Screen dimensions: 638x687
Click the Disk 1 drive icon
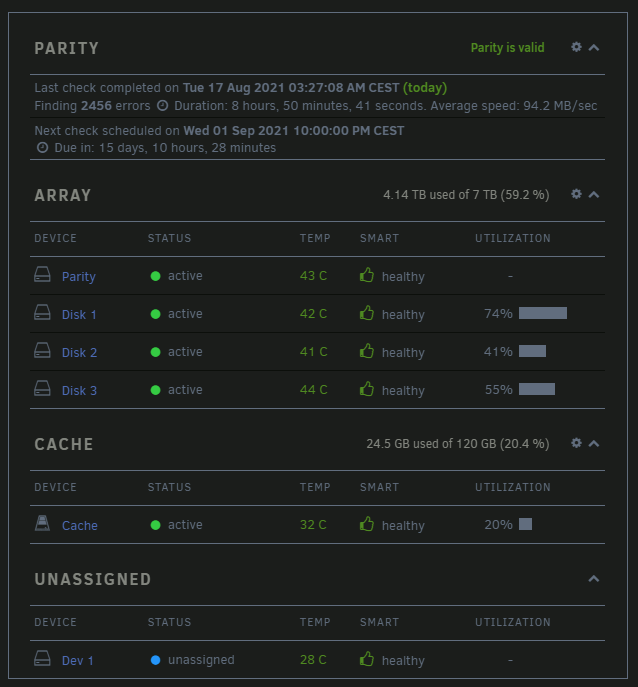(x=43, y=313)
